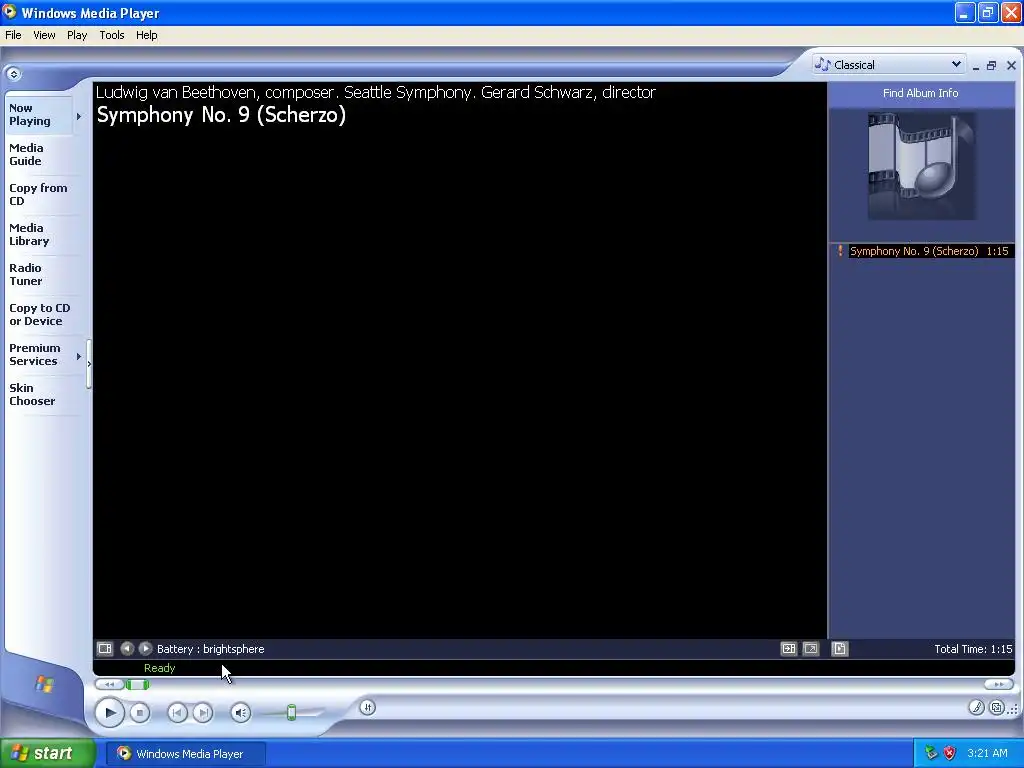Click the warning icon beside playlist track

840,251
